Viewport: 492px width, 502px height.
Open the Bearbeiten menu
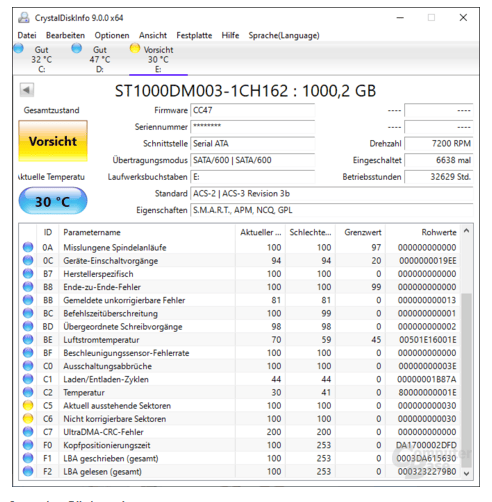click(65, 35)
